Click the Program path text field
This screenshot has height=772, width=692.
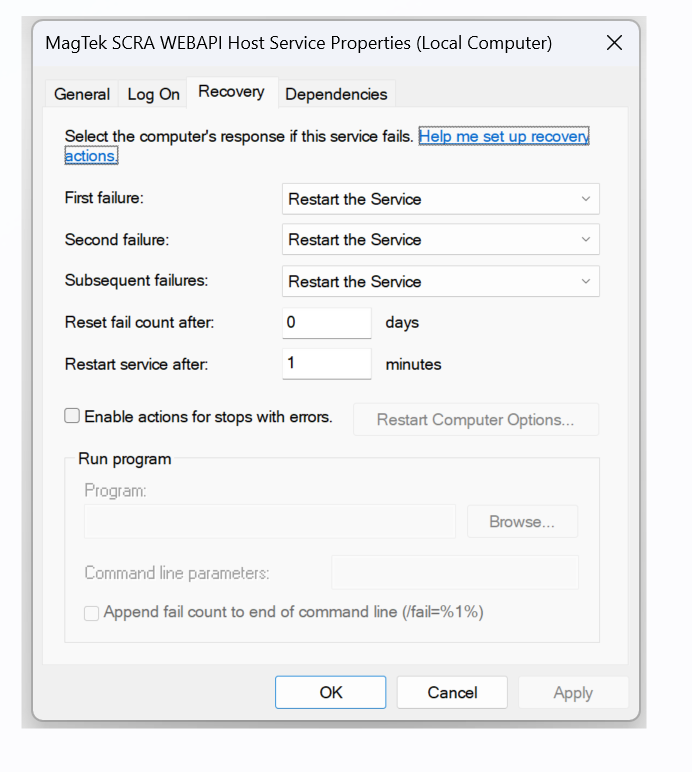(269, 522)
